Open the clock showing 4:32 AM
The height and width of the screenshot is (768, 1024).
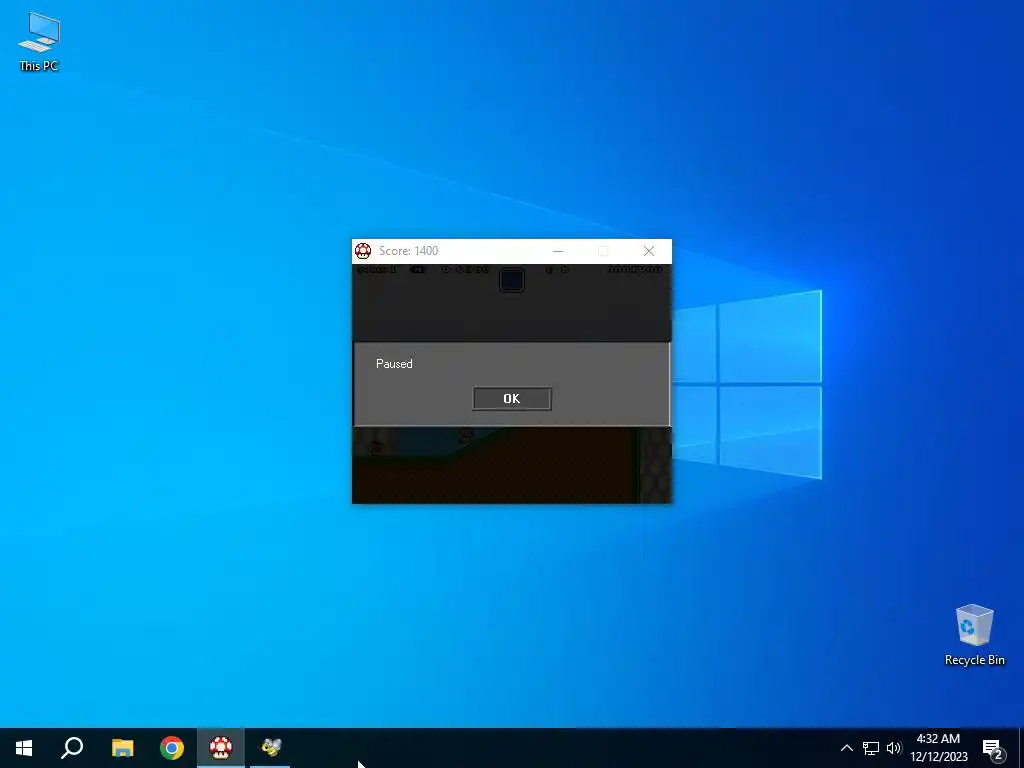pos(938,748)
